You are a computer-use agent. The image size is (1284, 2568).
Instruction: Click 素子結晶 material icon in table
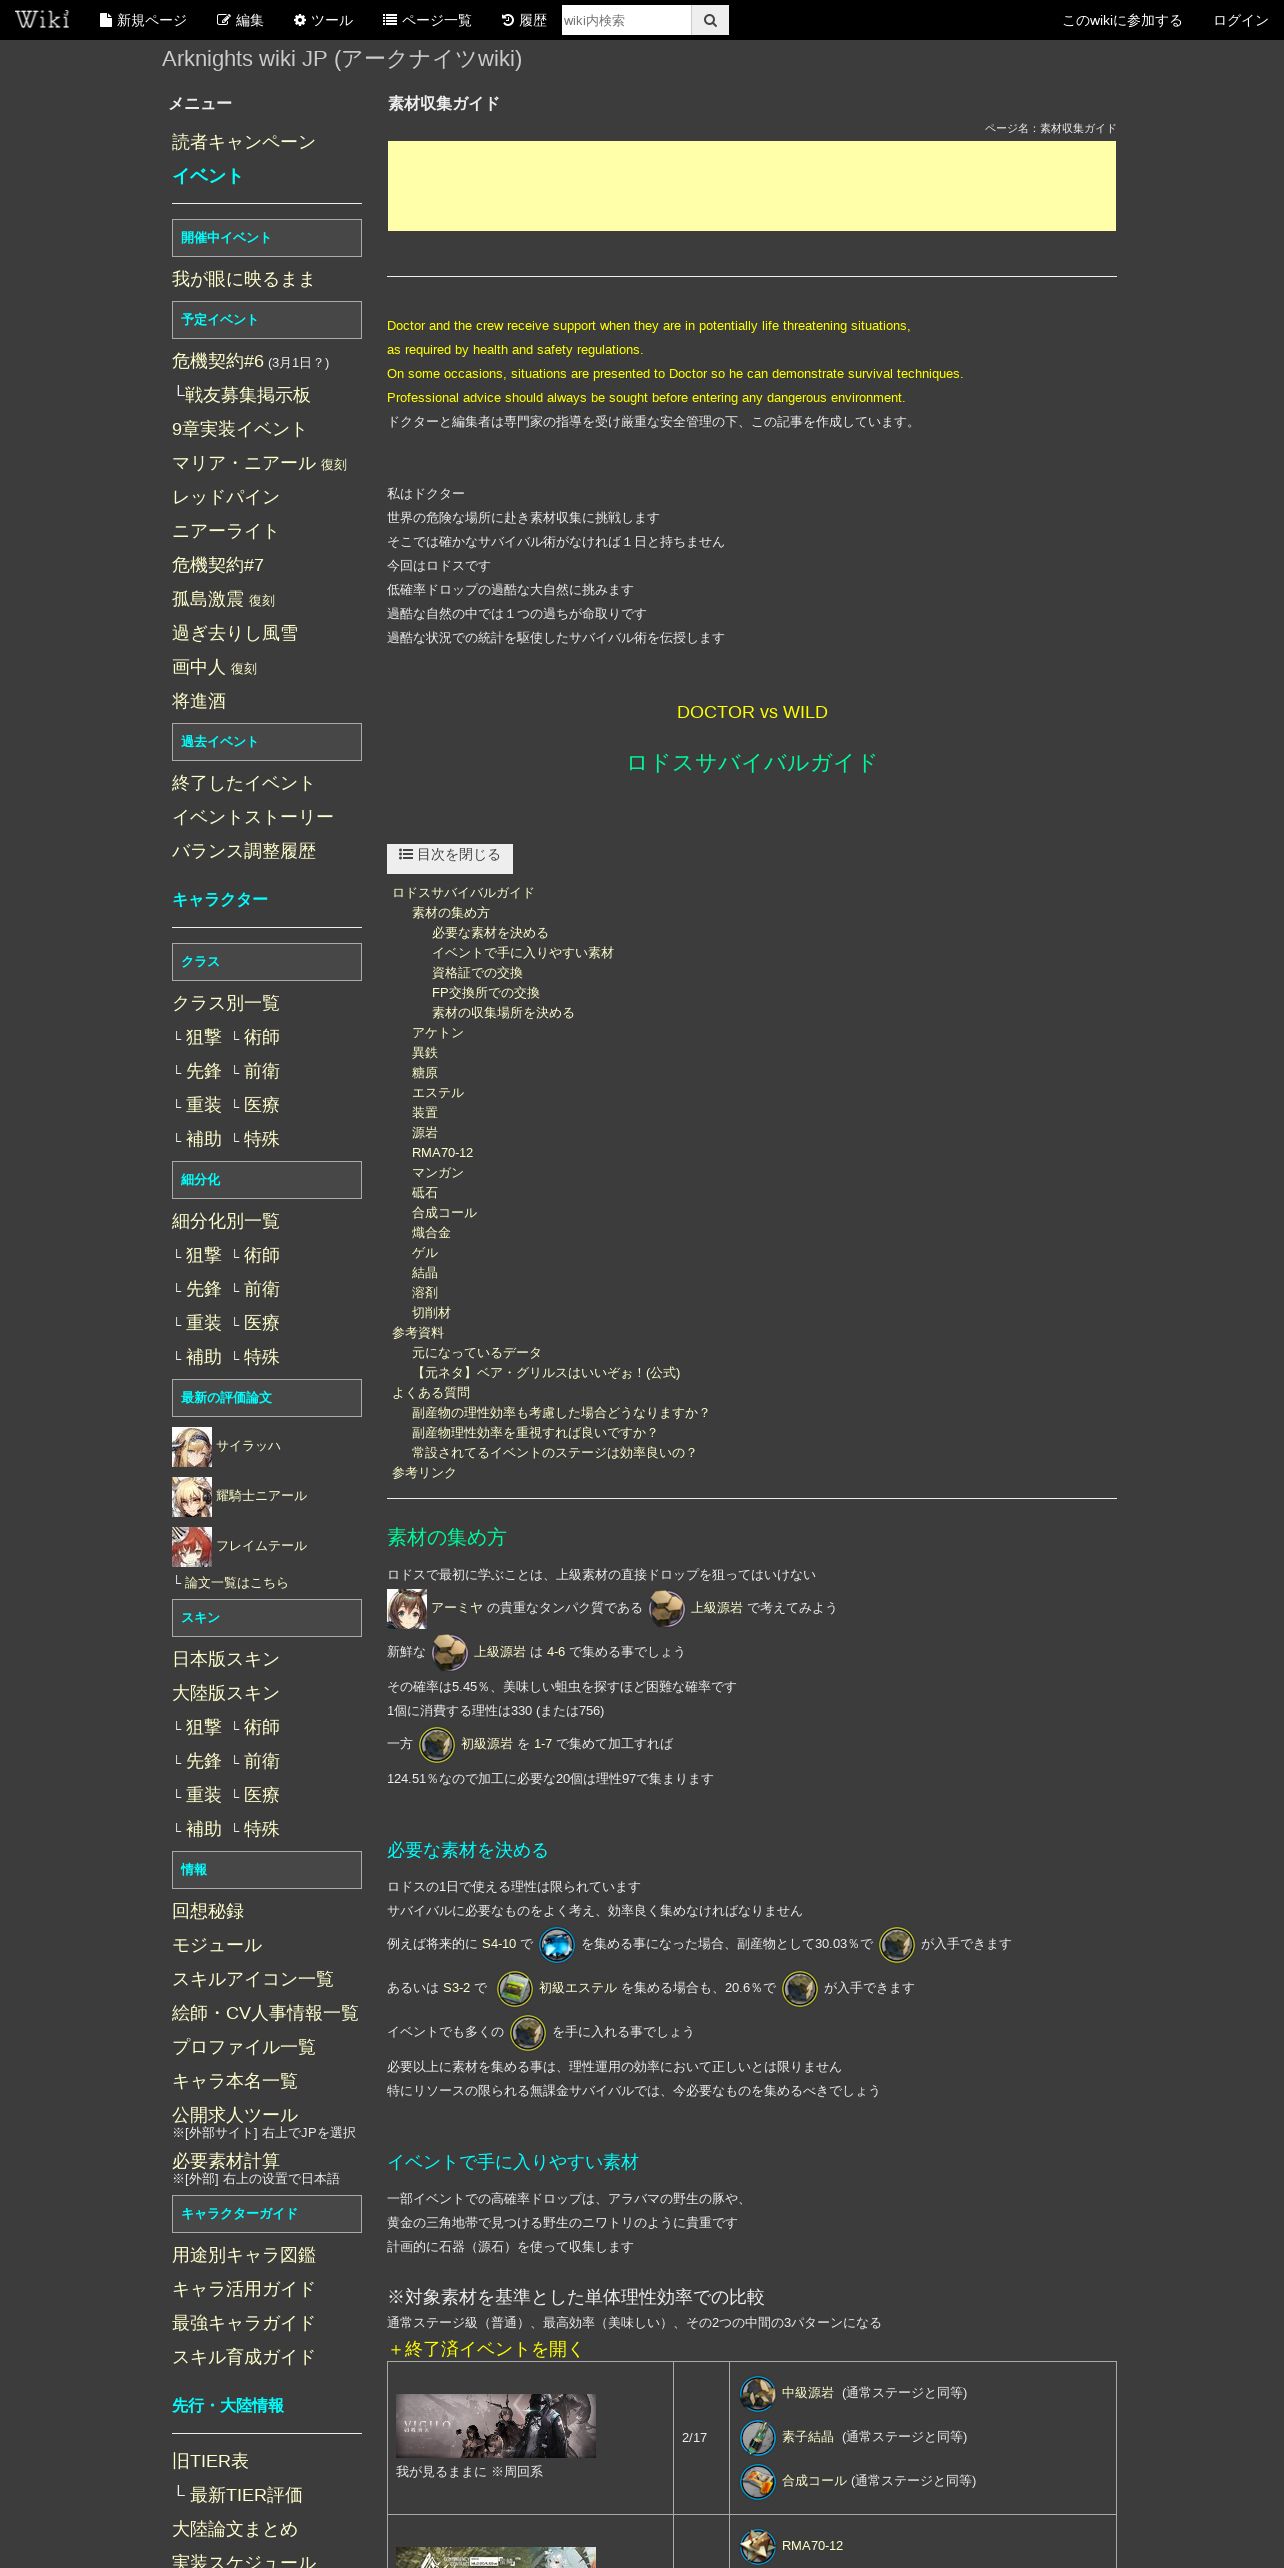[758, 2438]
